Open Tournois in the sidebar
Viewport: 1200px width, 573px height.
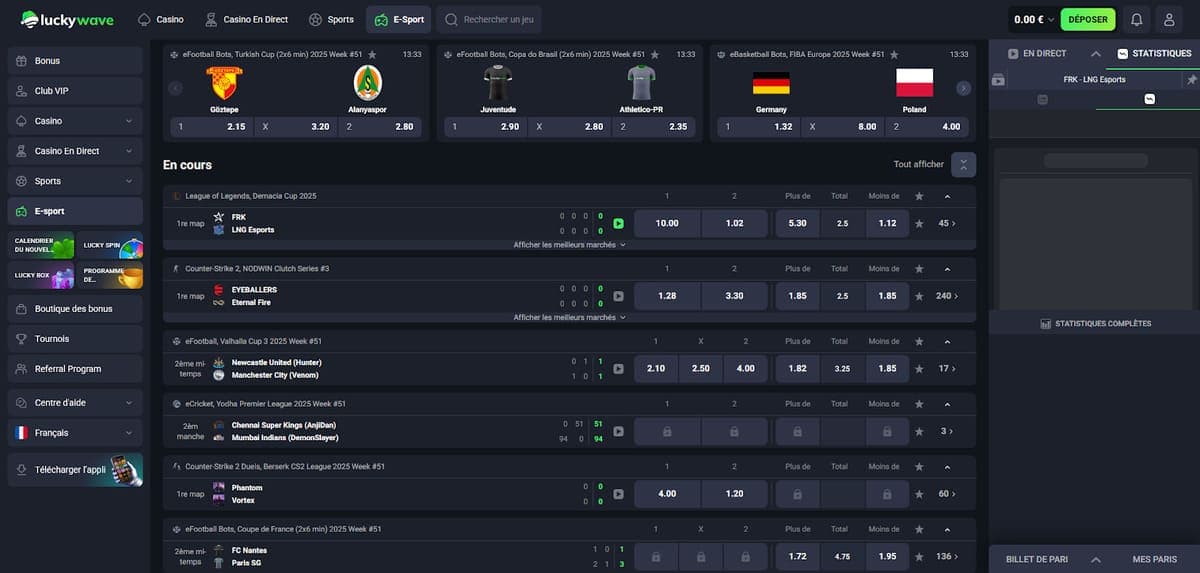tap(75, 339)
